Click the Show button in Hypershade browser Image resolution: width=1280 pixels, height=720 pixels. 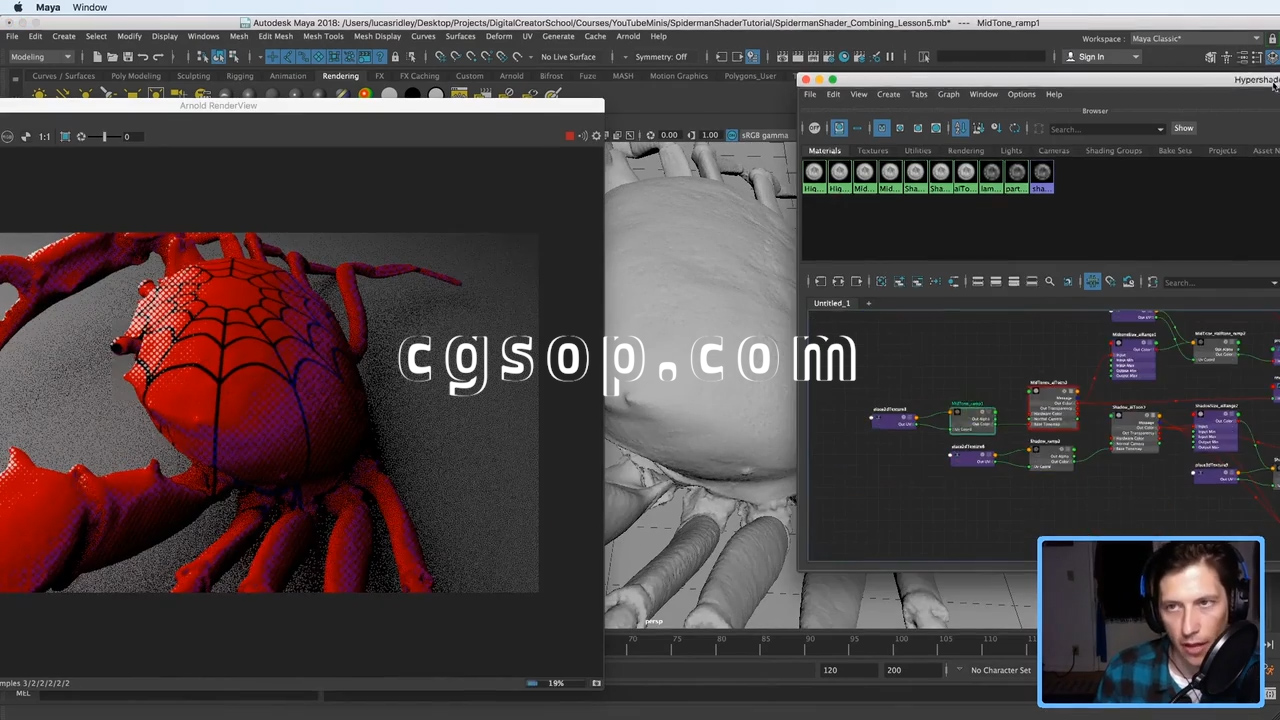(x=1183, y=128)
